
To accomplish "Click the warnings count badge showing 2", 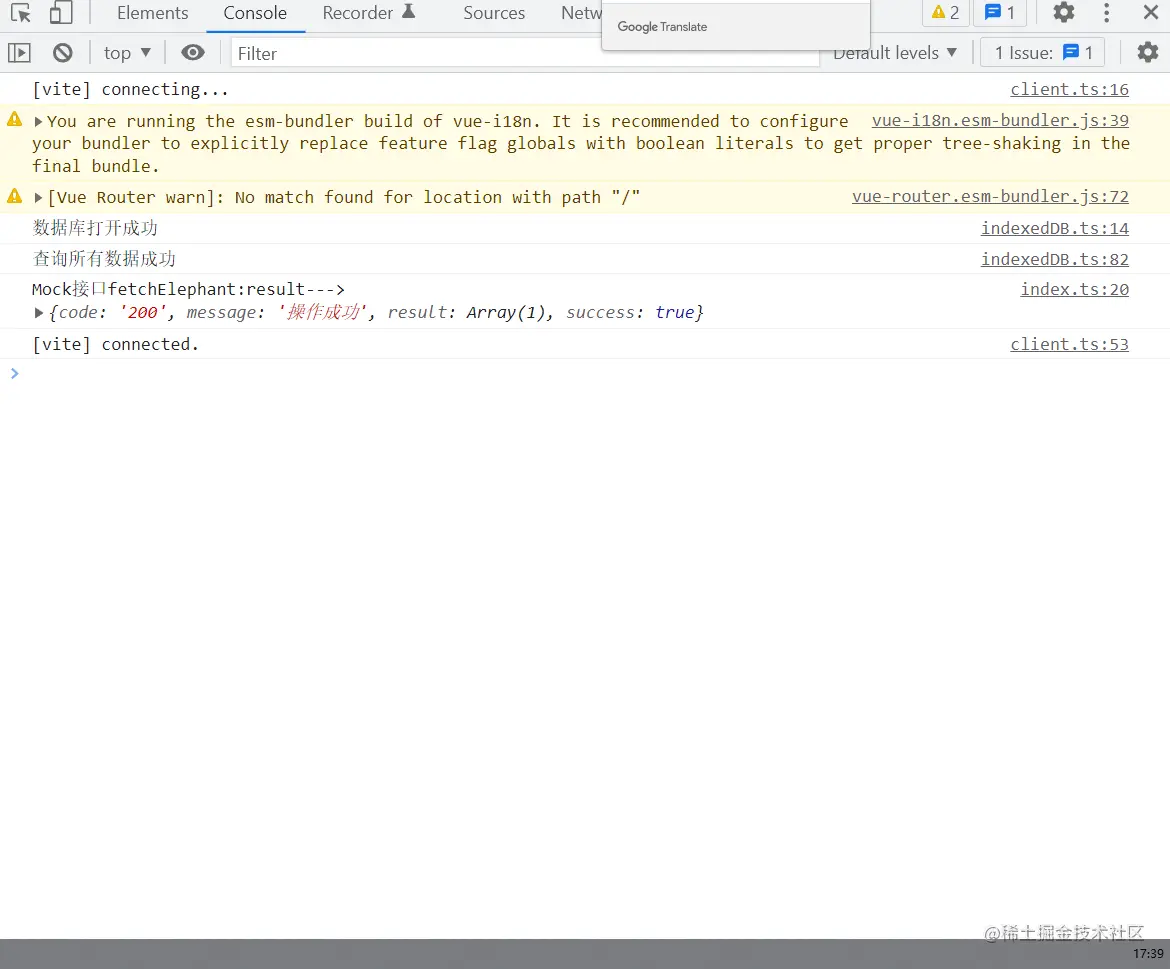I will pyautogui.click(x=945, y=13).
